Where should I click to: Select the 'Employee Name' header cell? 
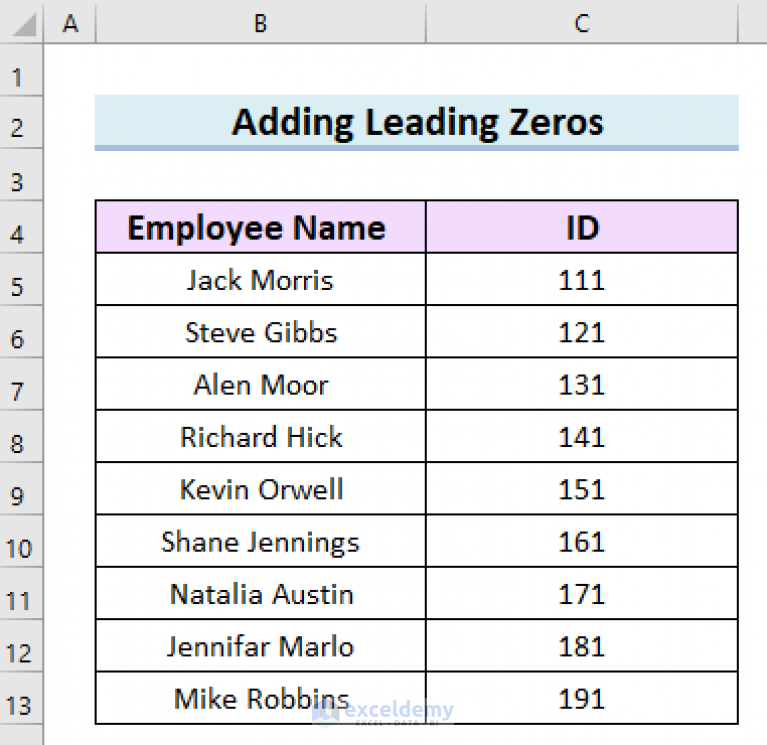(x=261, y=227)
